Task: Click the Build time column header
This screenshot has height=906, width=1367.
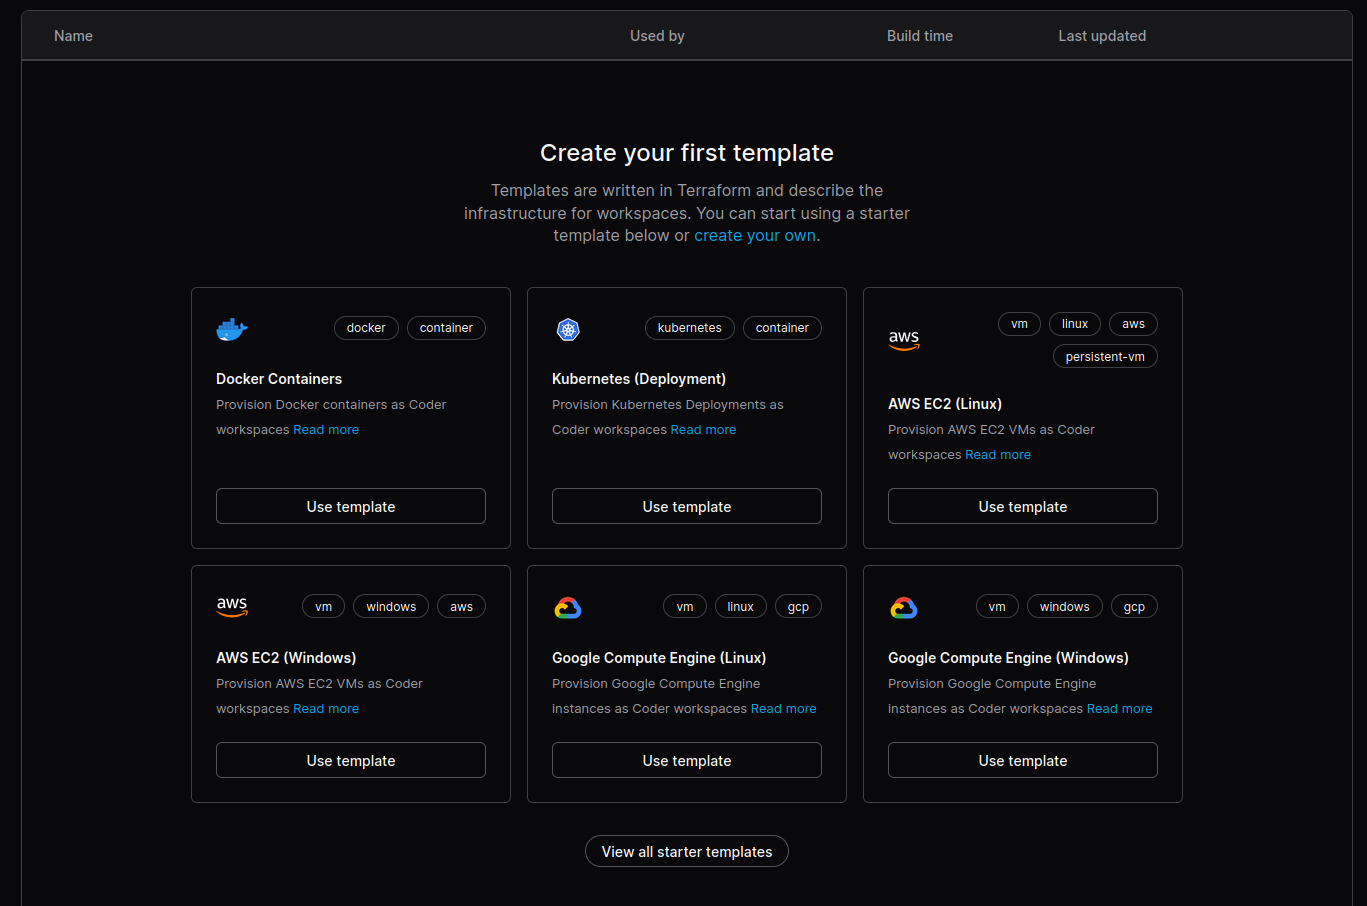Action: (920, 36)
